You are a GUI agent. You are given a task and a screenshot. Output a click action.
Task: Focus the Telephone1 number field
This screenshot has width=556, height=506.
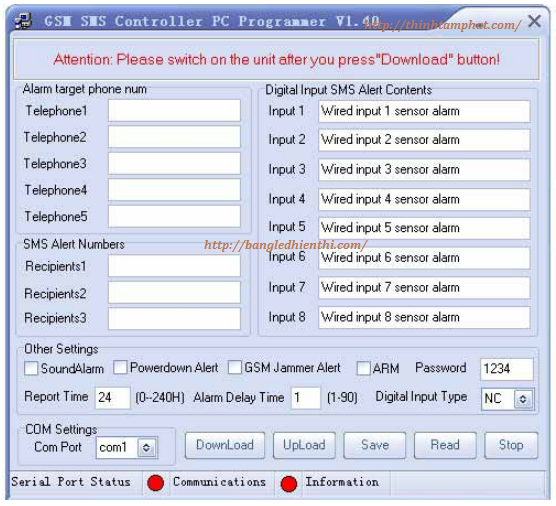pos(174,111)
